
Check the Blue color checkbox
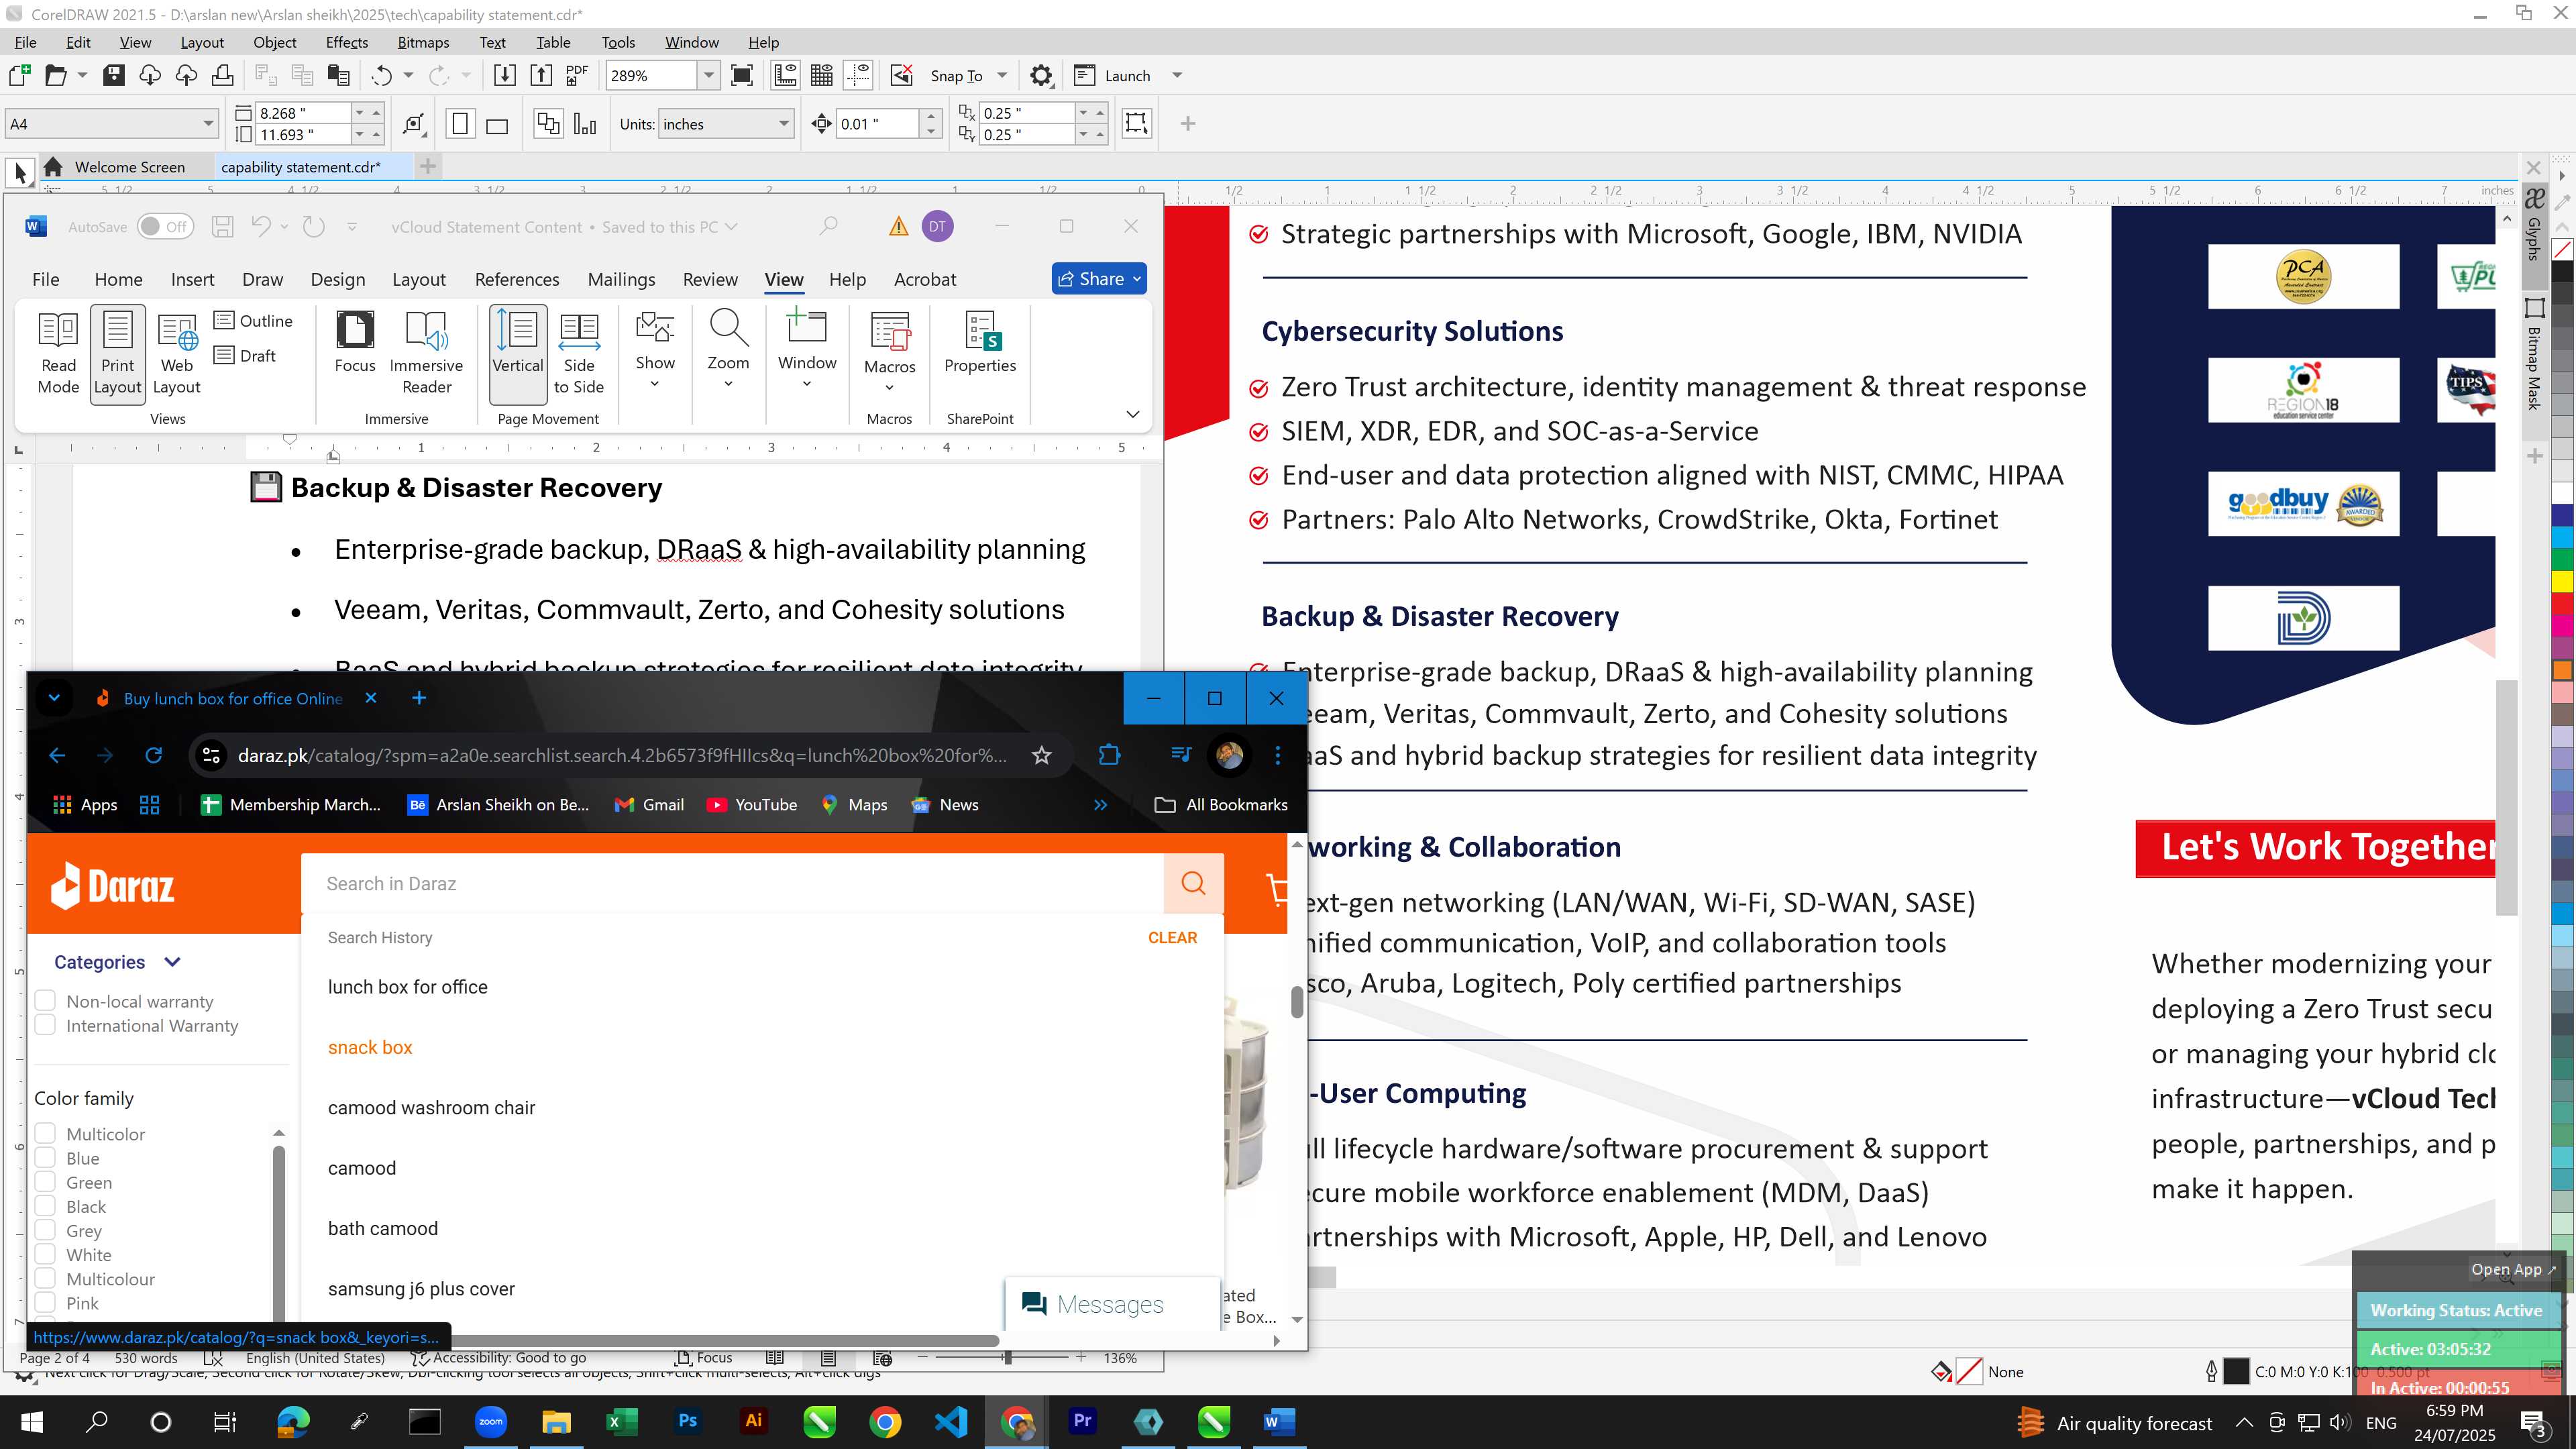tap(45, 1157)
